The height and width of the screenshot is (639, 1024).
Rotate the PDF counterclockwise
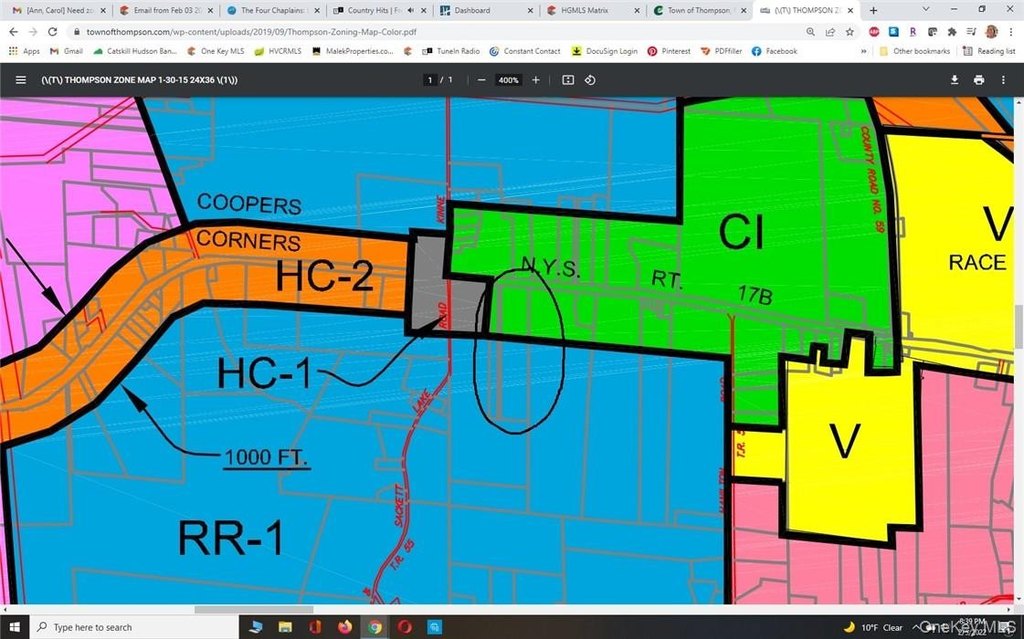coord(590,80)
